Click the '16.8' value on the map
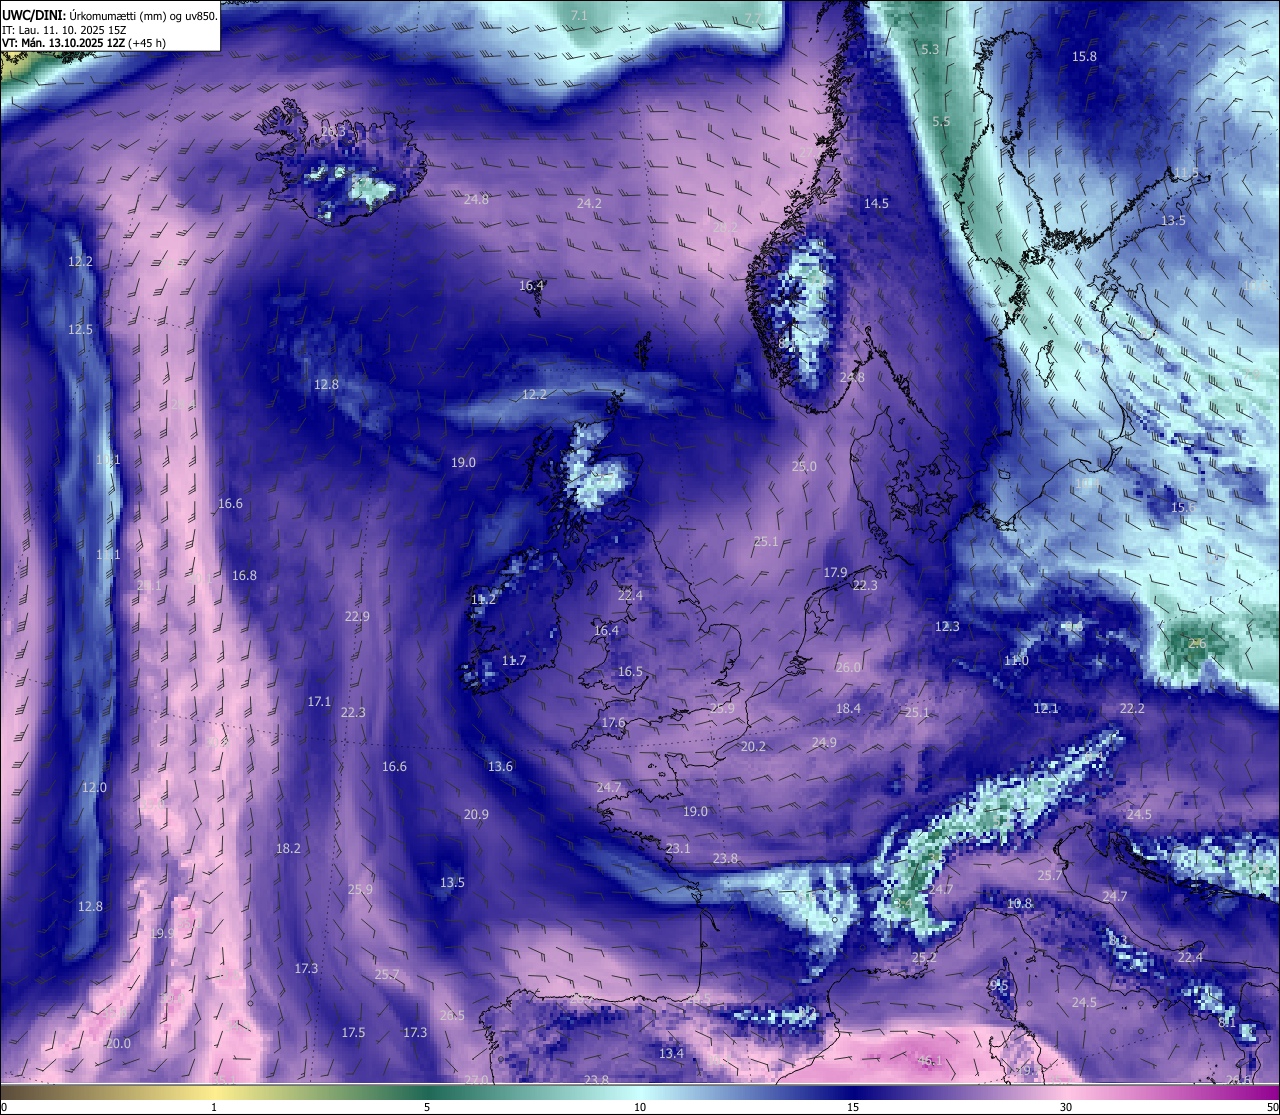This screenshot has width=1280, height=1115. (x=244, y=575)
